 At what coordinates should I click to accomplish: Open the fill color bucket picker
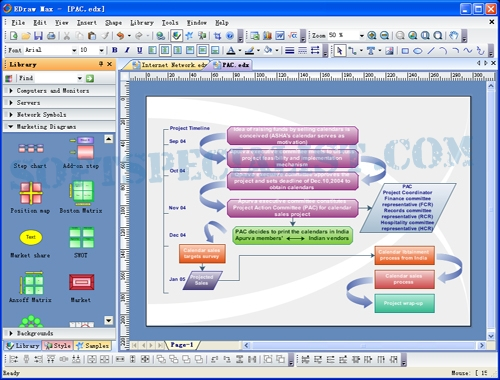pos(268,50)
